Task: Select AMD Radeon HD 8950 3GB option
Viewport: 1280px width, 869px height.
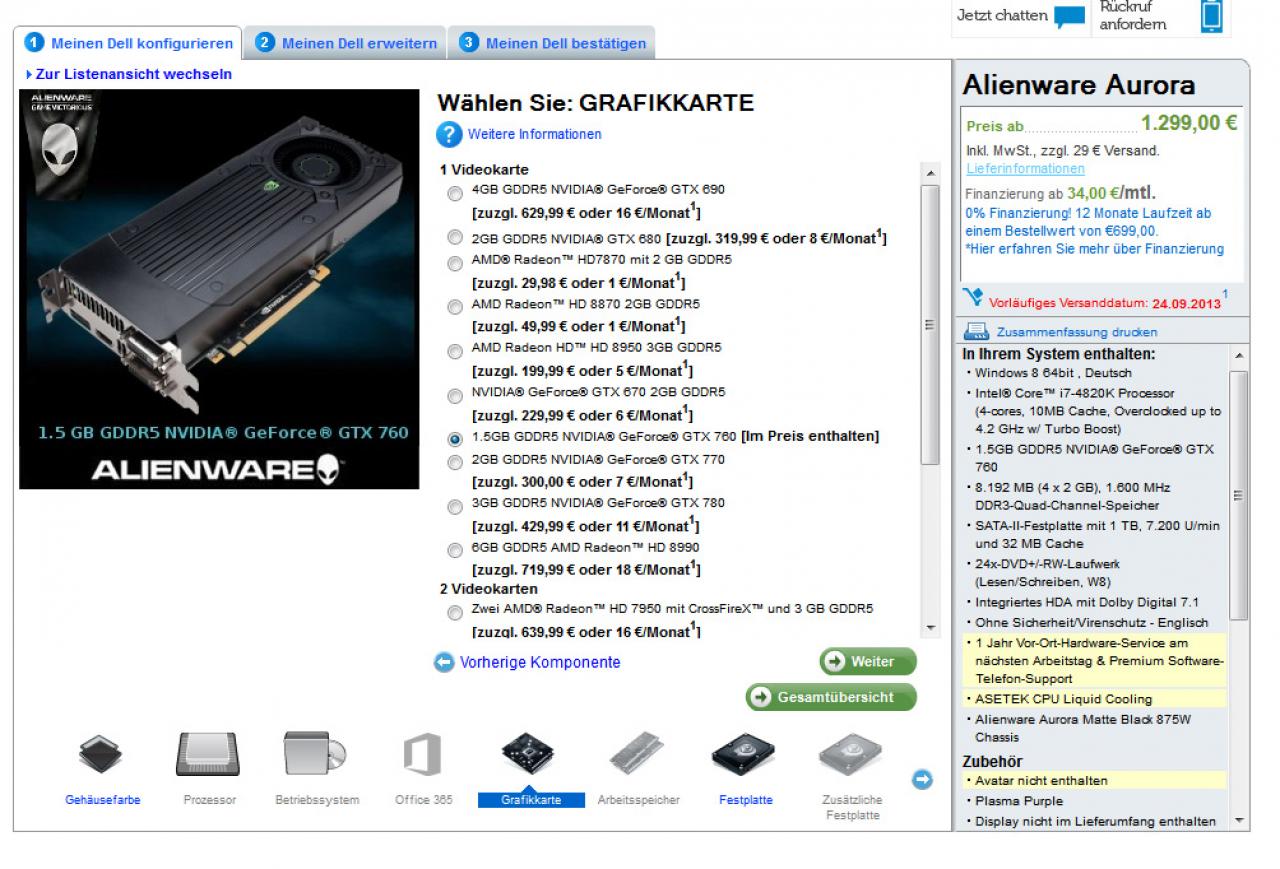Action: (455, 351)
